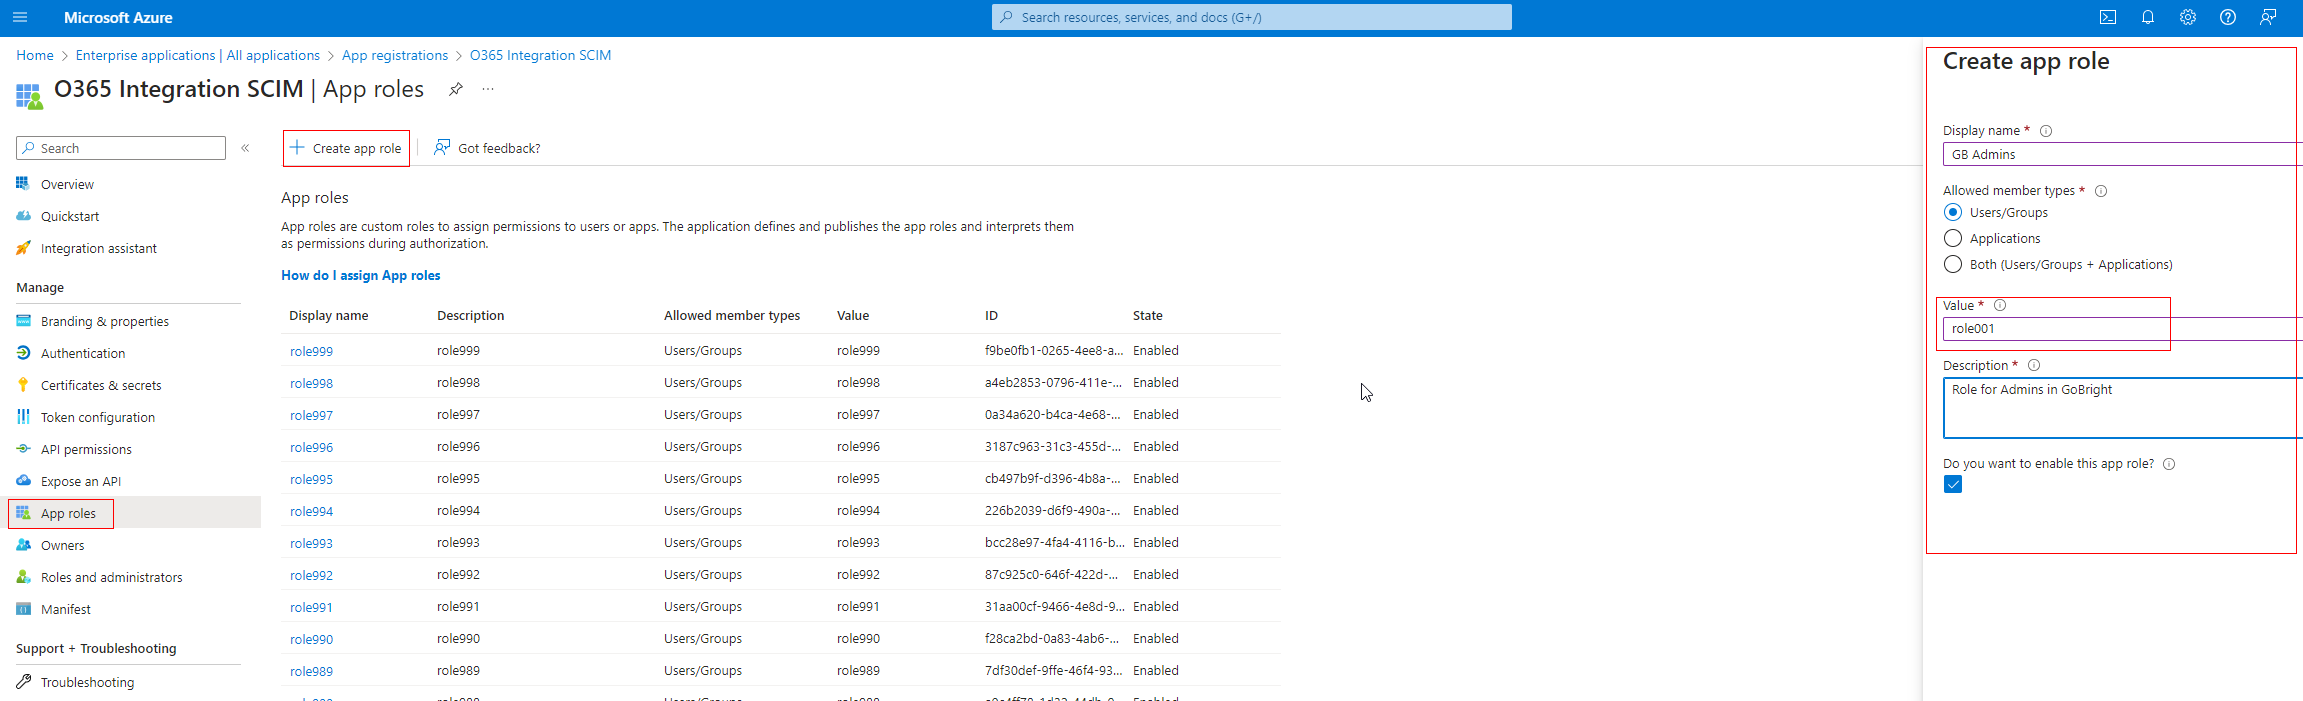Open the help question mark icon

[2228, 17]
